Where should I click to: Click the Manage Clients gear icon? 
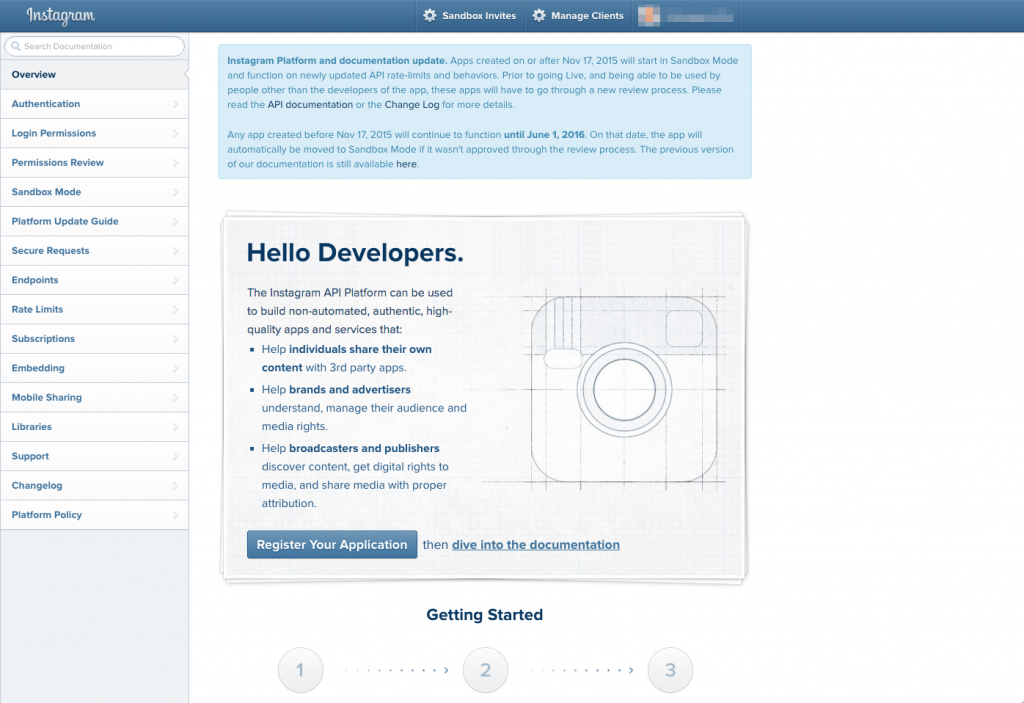click(539, 16)
